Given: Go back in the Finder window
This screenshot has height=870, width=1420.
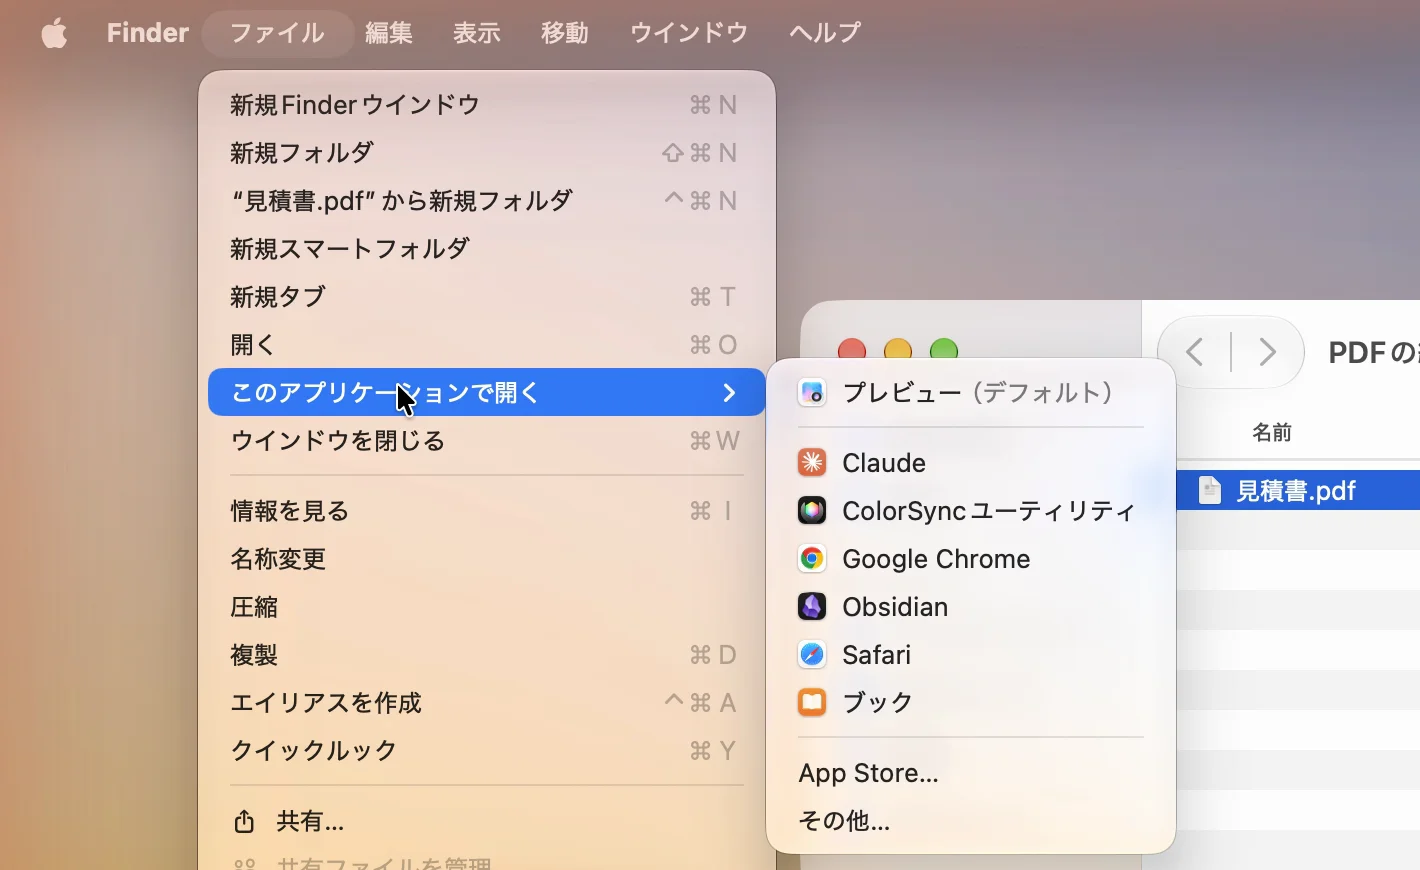Looking at the screenshot, I should [1194, 352].
